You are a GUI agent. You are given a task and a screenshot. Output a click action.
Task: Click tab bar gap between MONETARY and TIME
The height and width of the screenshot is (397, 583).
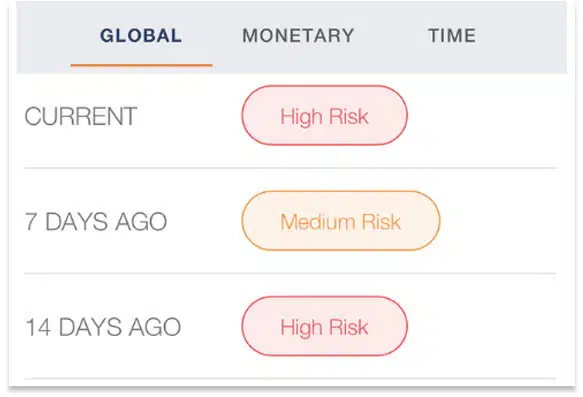point(391,36)
